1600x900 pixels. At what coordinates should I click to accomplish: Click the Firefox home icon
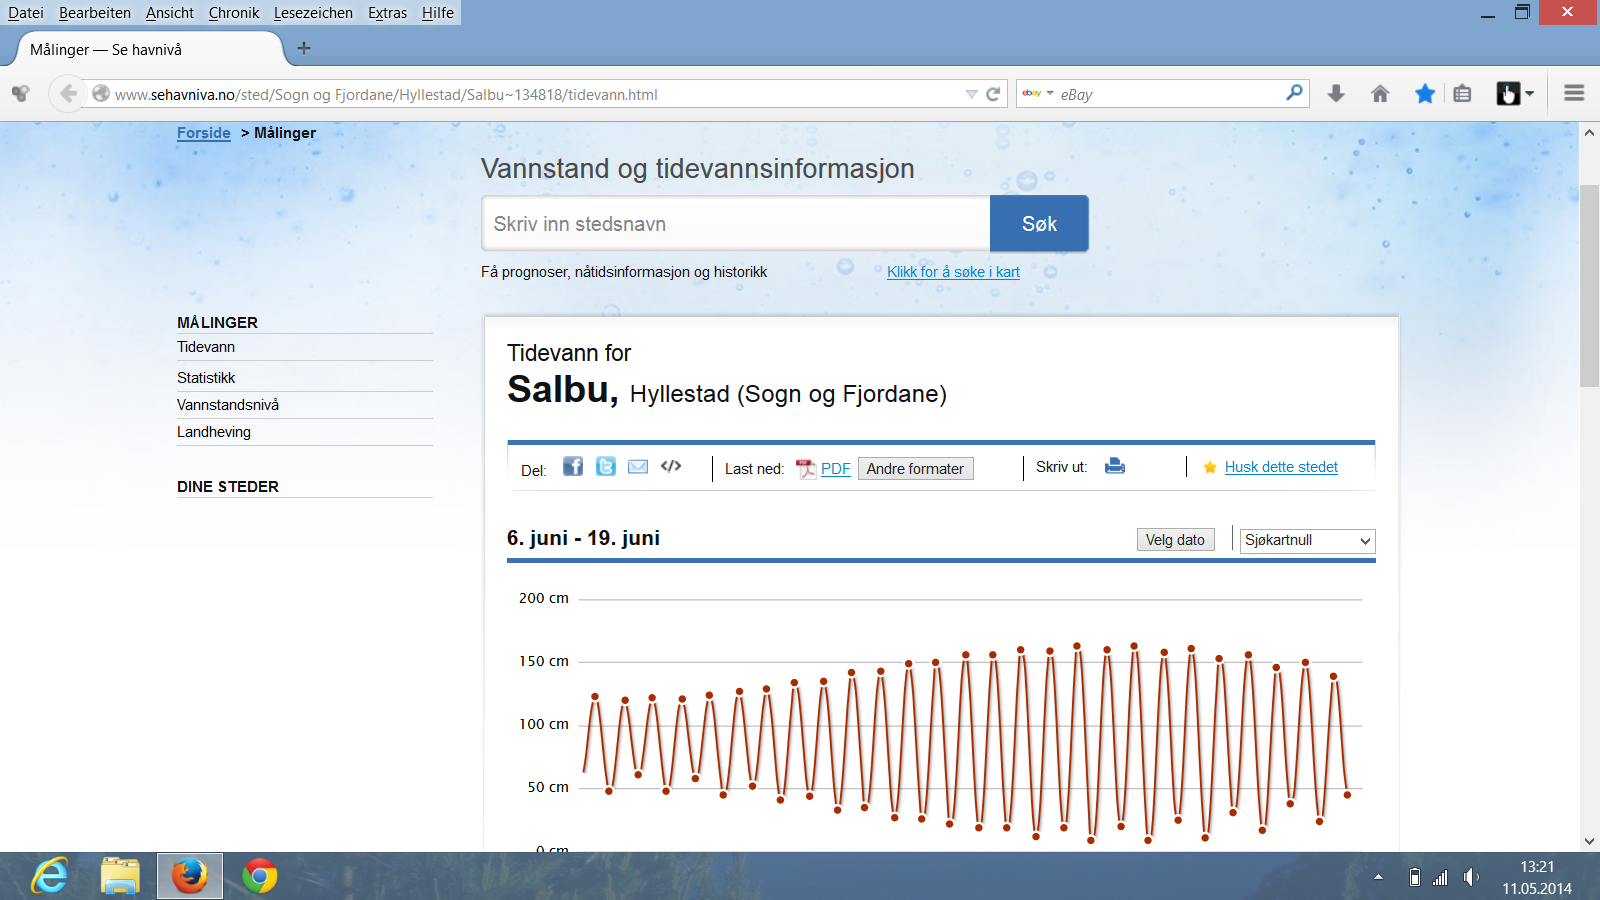click(x=1380, y=94)
